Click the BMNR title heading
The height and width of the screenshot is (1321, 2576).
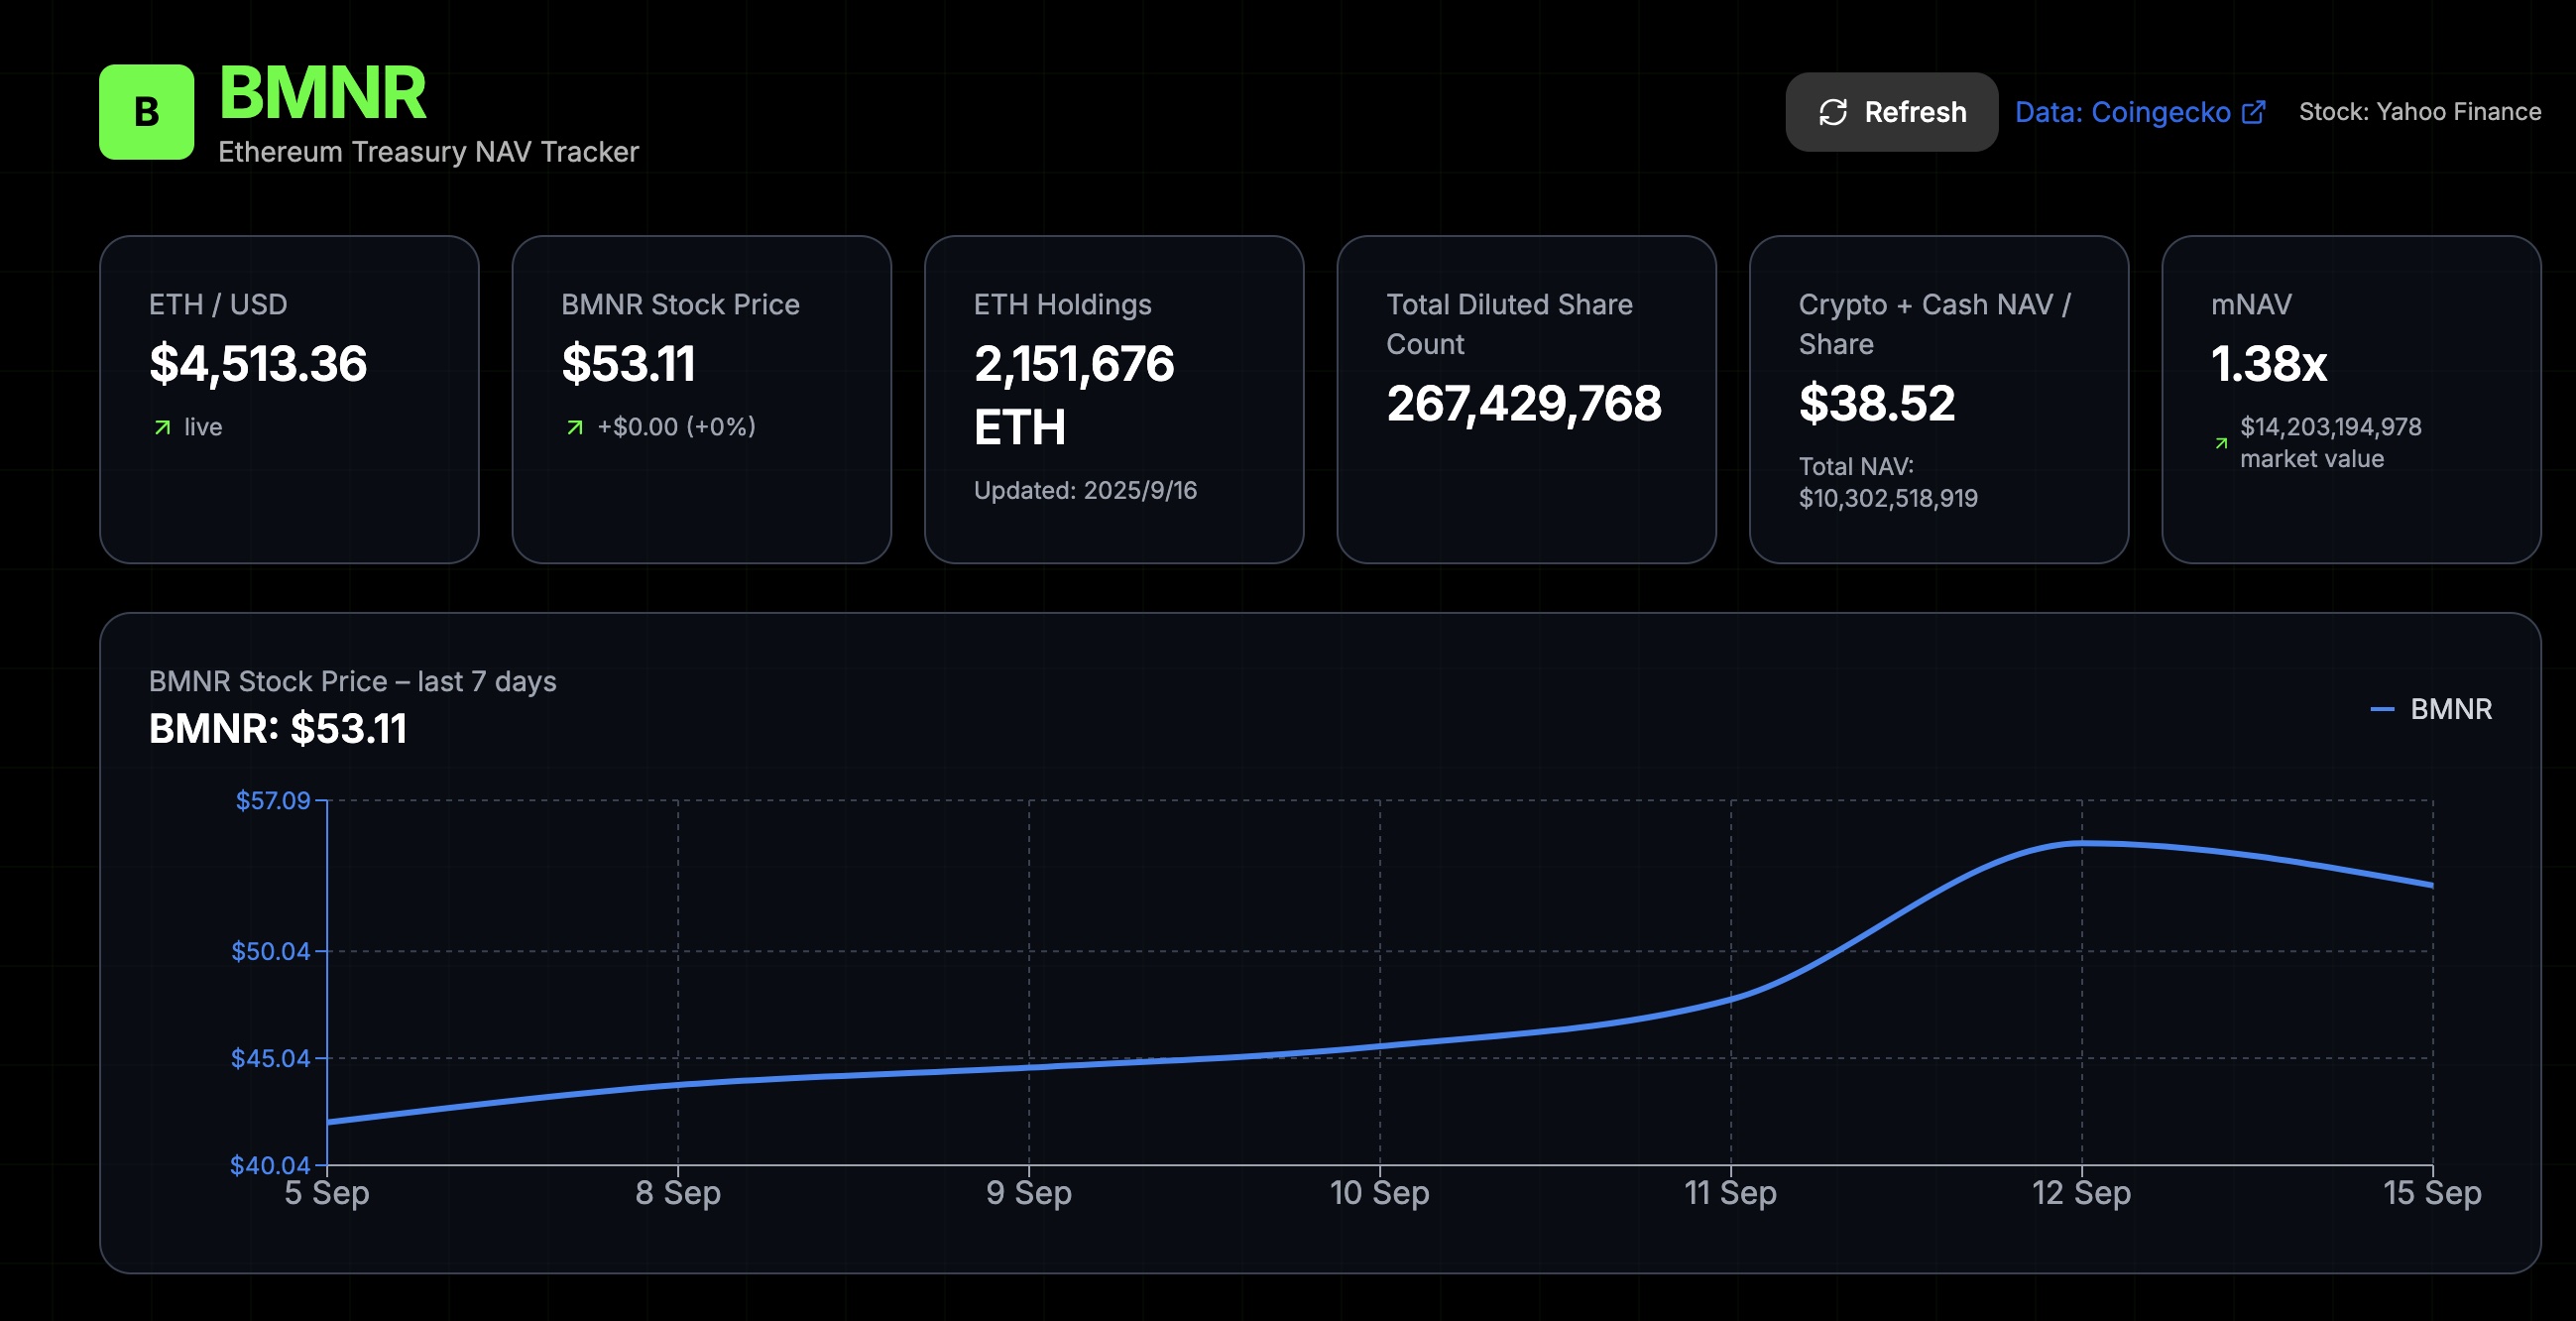click(322, 93)
